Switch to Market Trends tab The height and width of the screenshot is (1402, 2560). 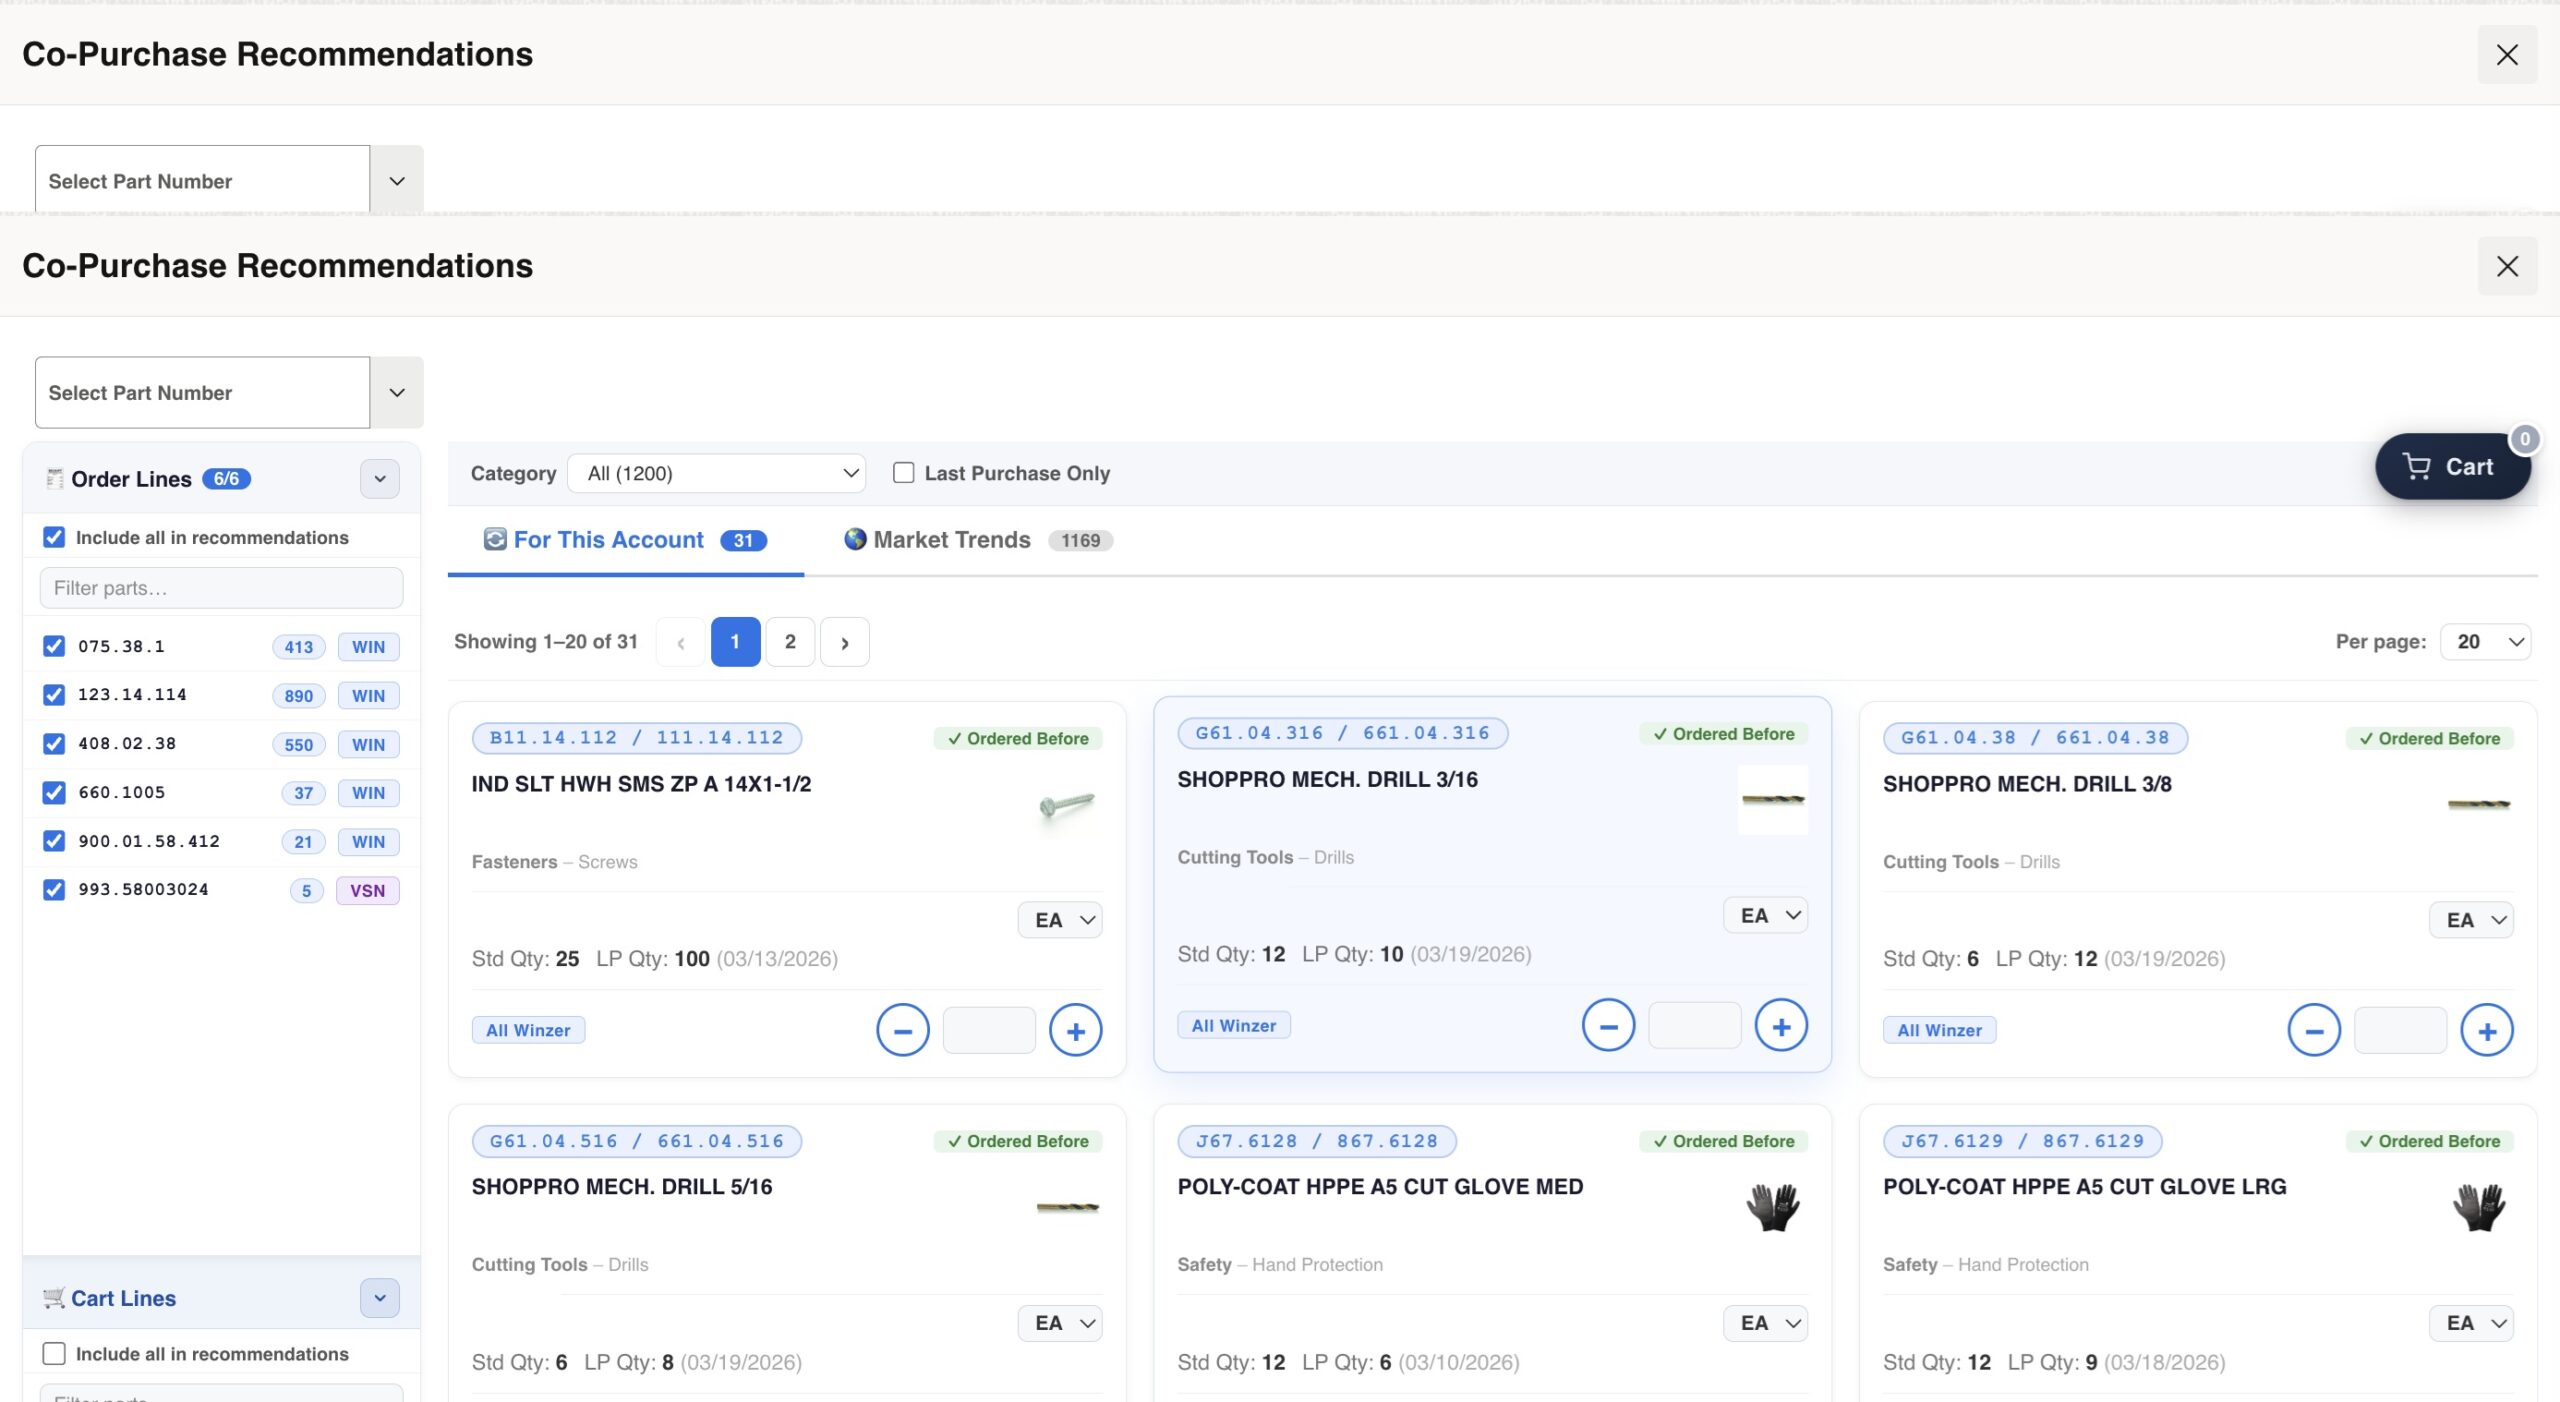(977, 540)
